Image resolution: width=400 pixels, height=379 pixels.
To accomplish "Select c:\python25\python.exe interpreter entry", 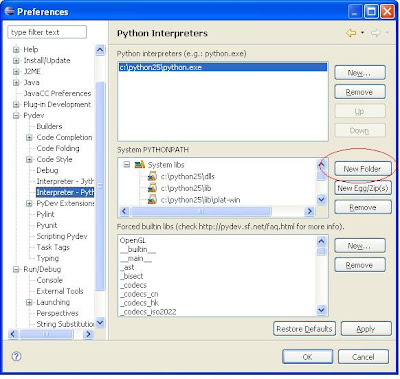I will coord(223,67).
